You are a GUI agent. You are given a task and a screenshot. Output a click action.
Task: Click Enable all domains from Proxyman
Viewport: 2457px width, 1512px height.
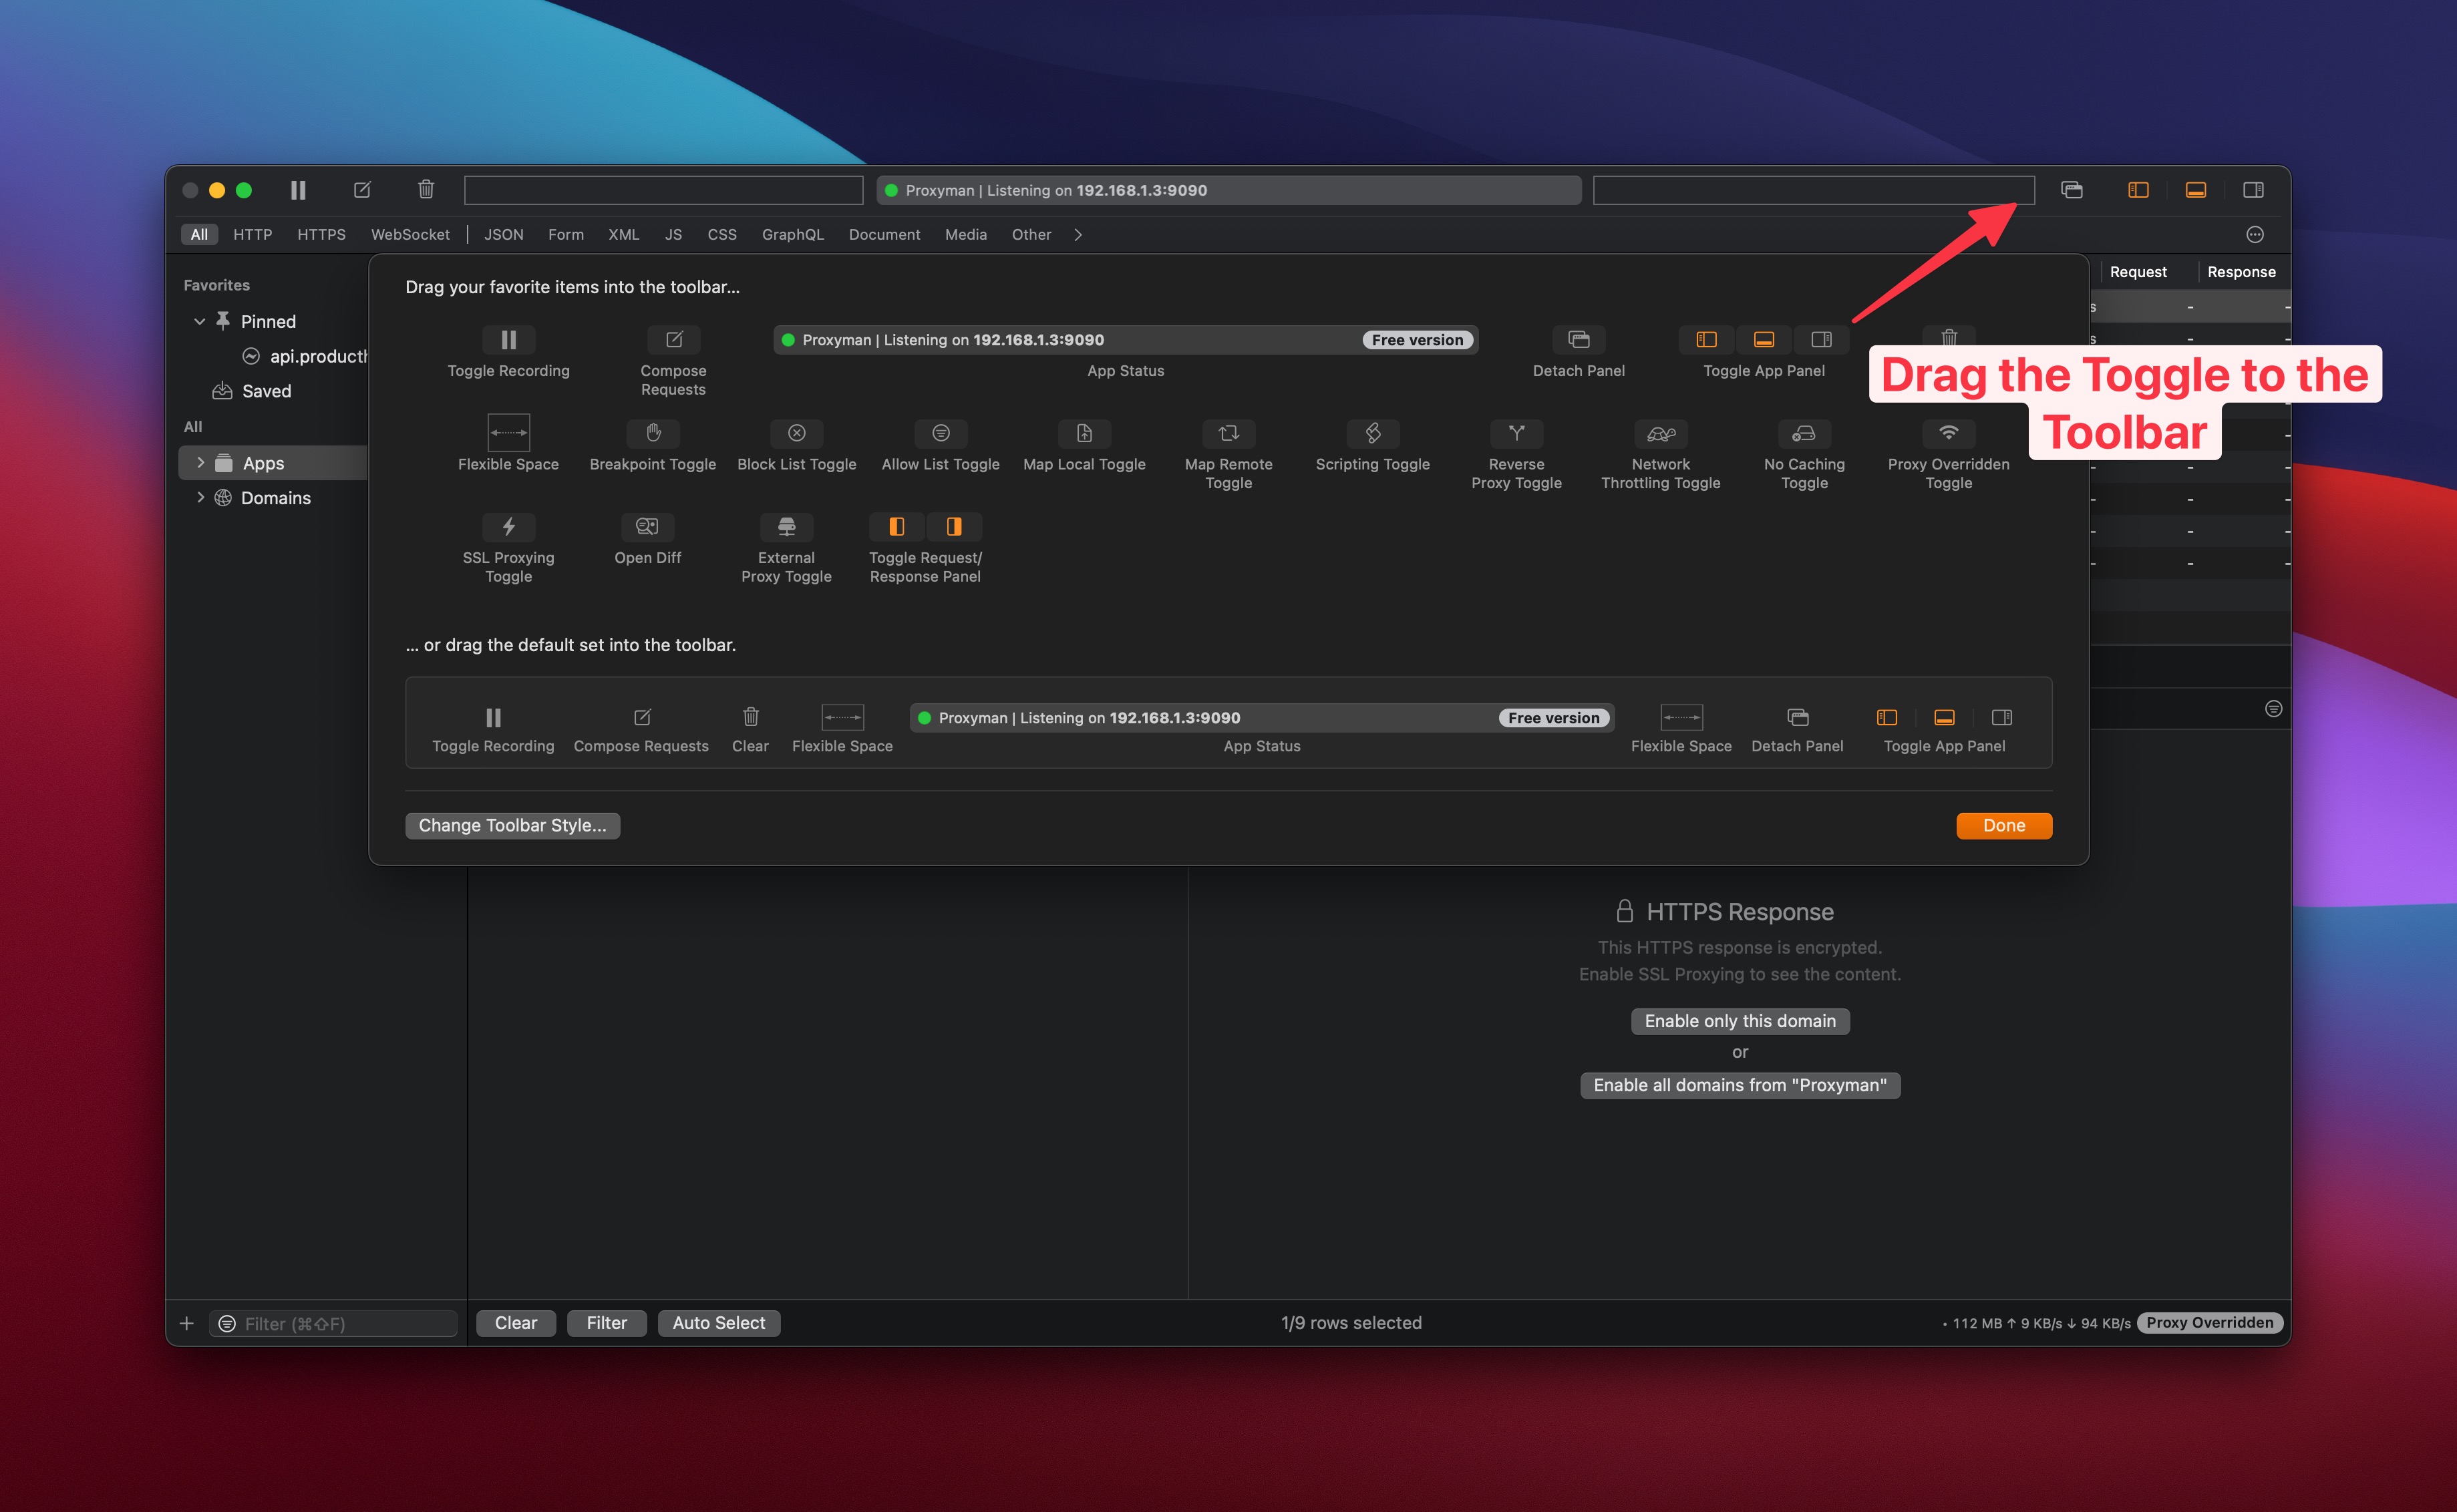[x=1740, y=1085]
